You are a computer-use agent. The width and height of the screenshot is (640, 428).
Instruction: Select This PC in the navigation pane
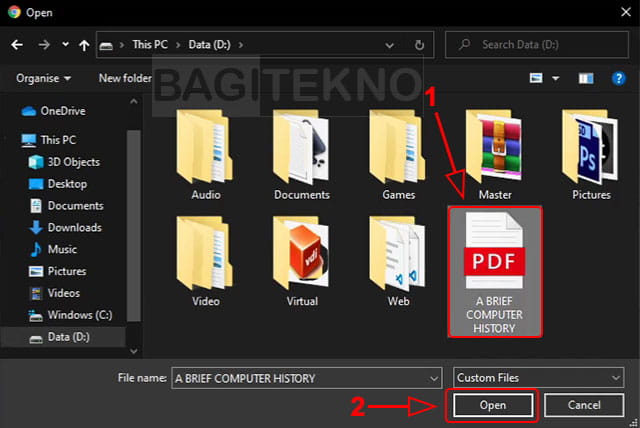49,140
